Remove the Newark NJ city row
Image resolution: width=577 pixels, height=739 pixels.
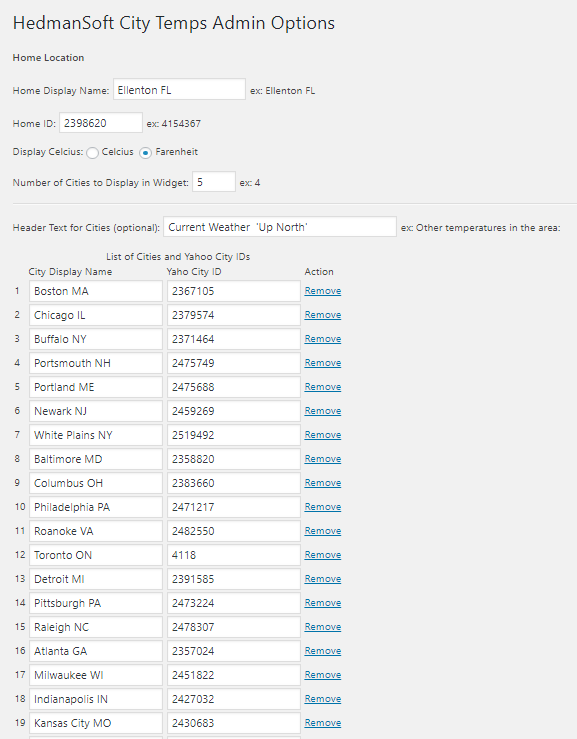(323, 411)
